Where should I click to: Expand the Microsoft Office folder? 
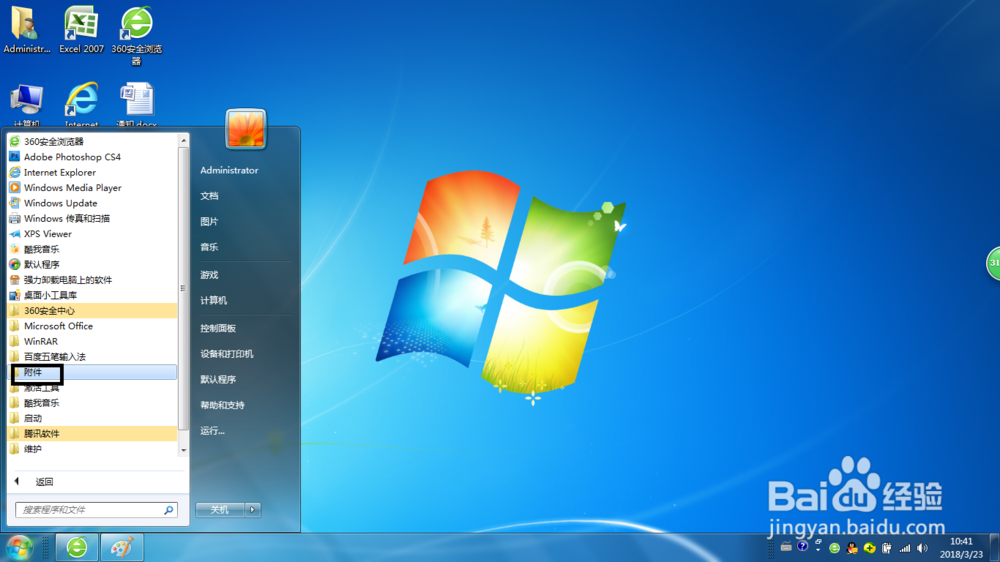coord(92,326)
